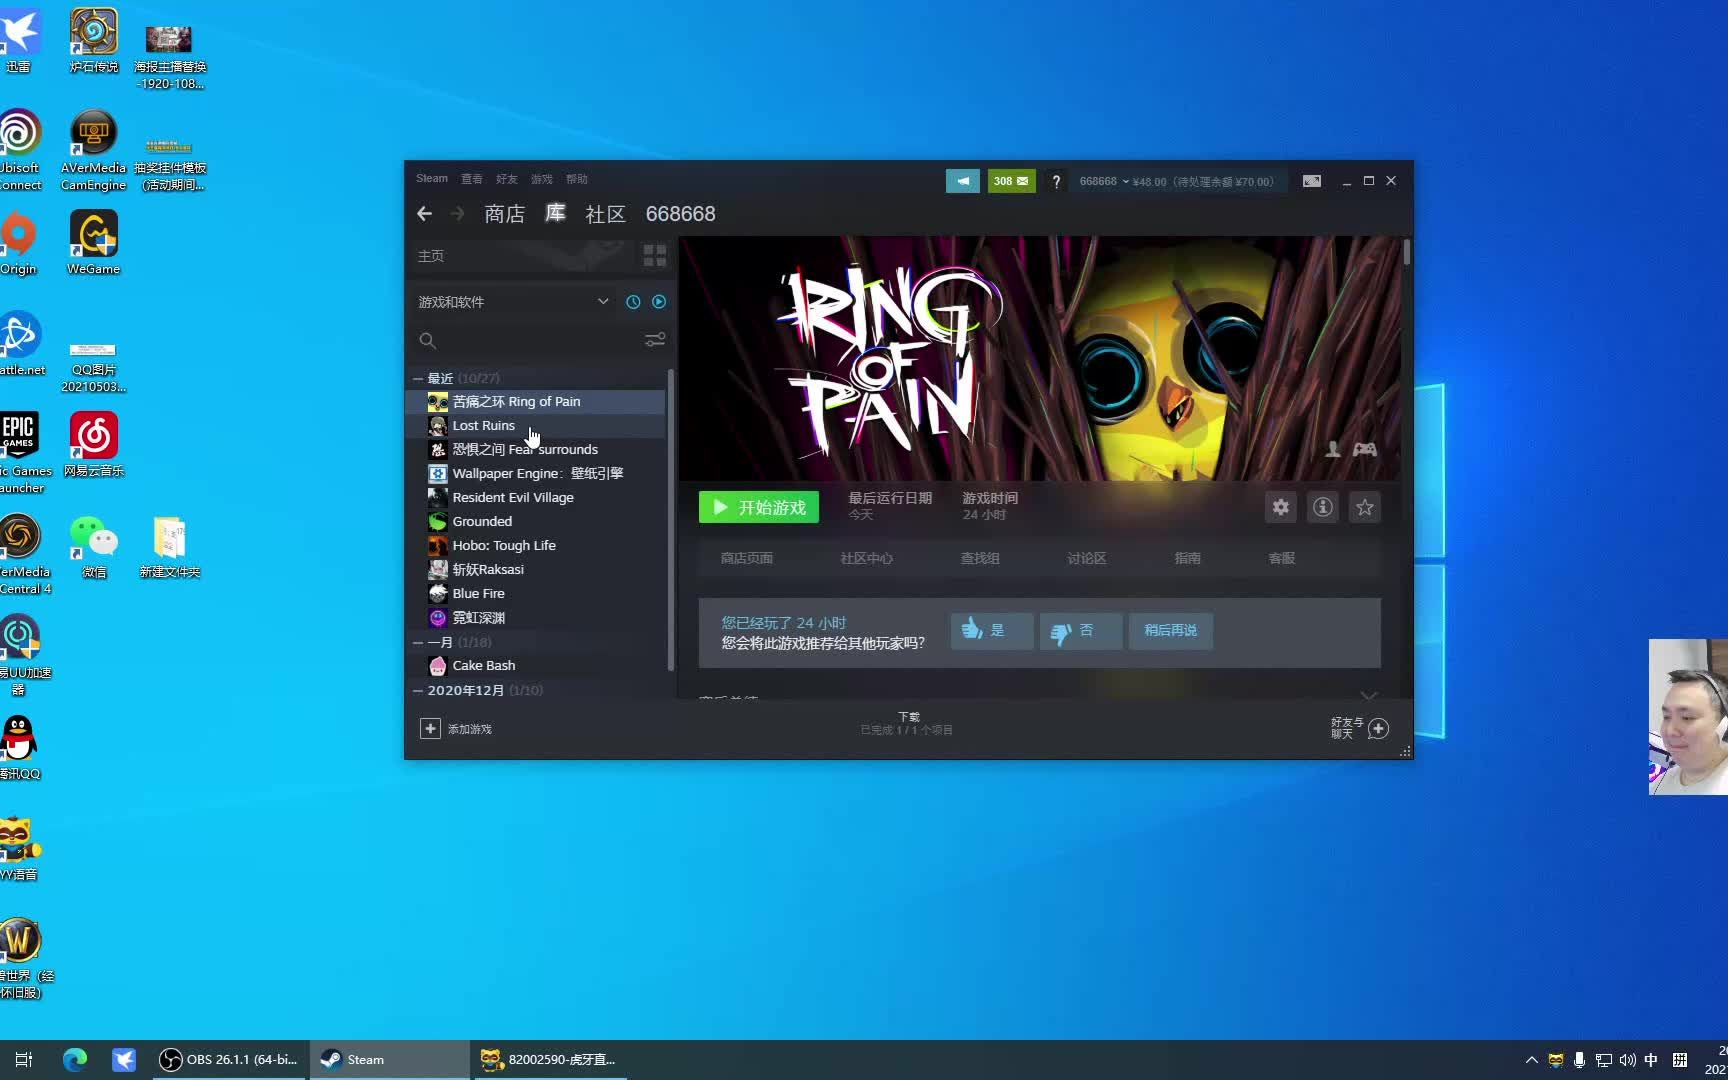Select Blue Fire in the library list
1728x1080 pixels.
tap(535, 594)
